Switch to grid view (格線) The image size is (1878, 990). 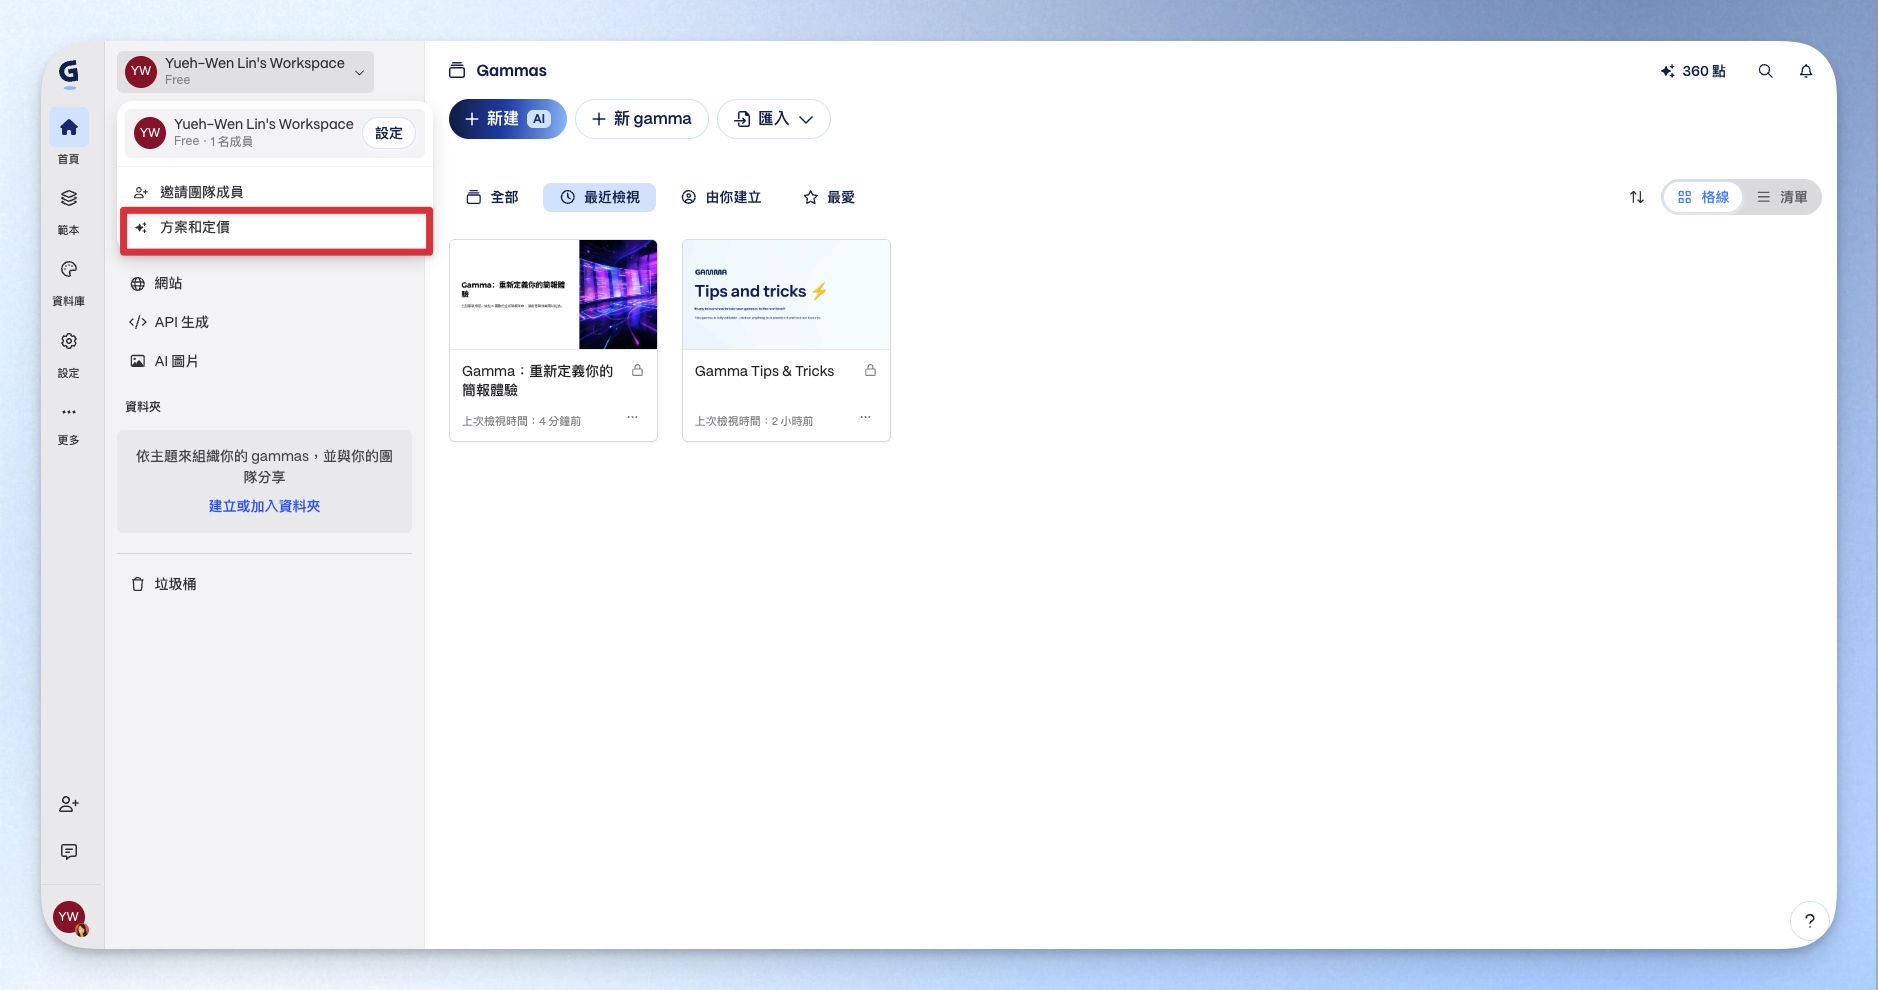(1703, 197)
